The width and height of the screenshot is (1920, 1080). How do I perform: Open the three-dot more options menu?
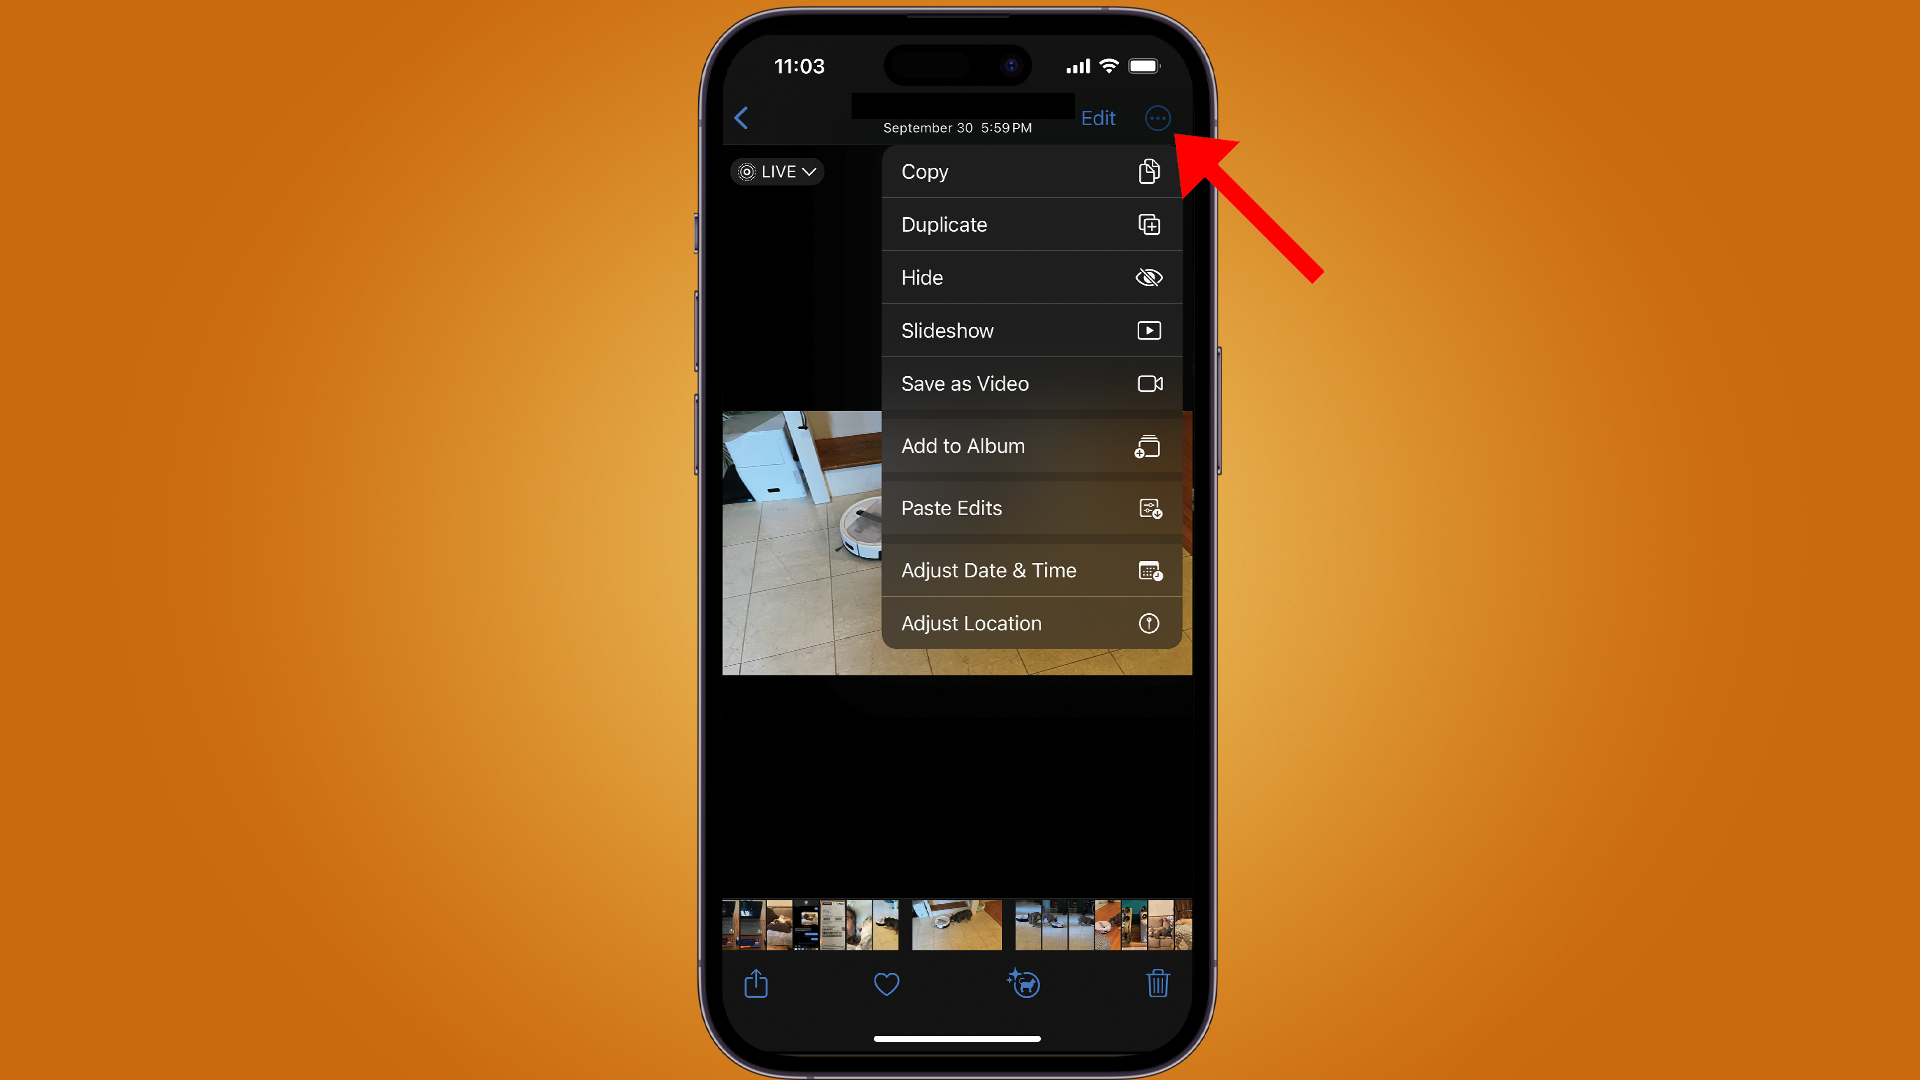[x=1156, y=117]
